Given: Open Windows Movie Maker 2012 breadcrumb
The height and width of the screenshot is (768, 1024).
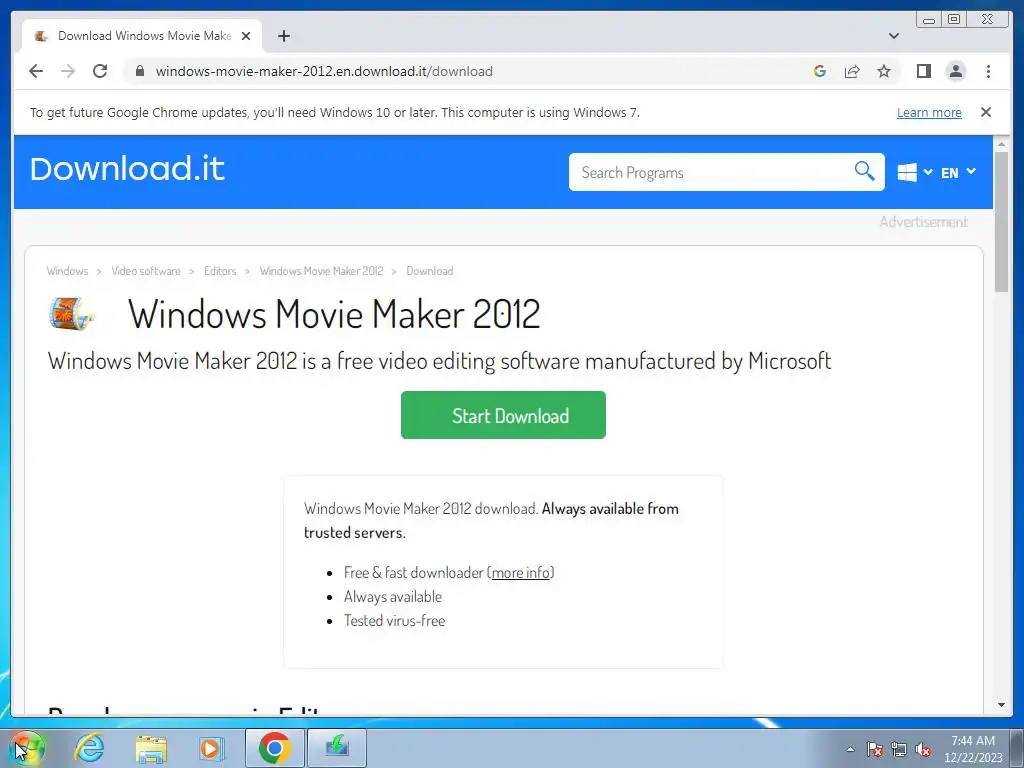Looking at the screenshot, I should tap(321, 271).
